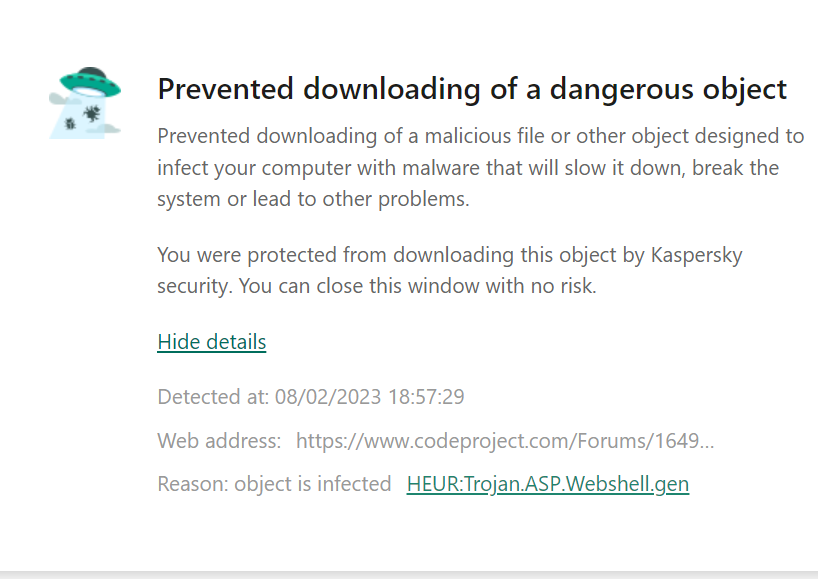This screenshot has width=818, height=579.
Task: Click the 'Detected at' timestamp line
Action: tap(311, 397)
